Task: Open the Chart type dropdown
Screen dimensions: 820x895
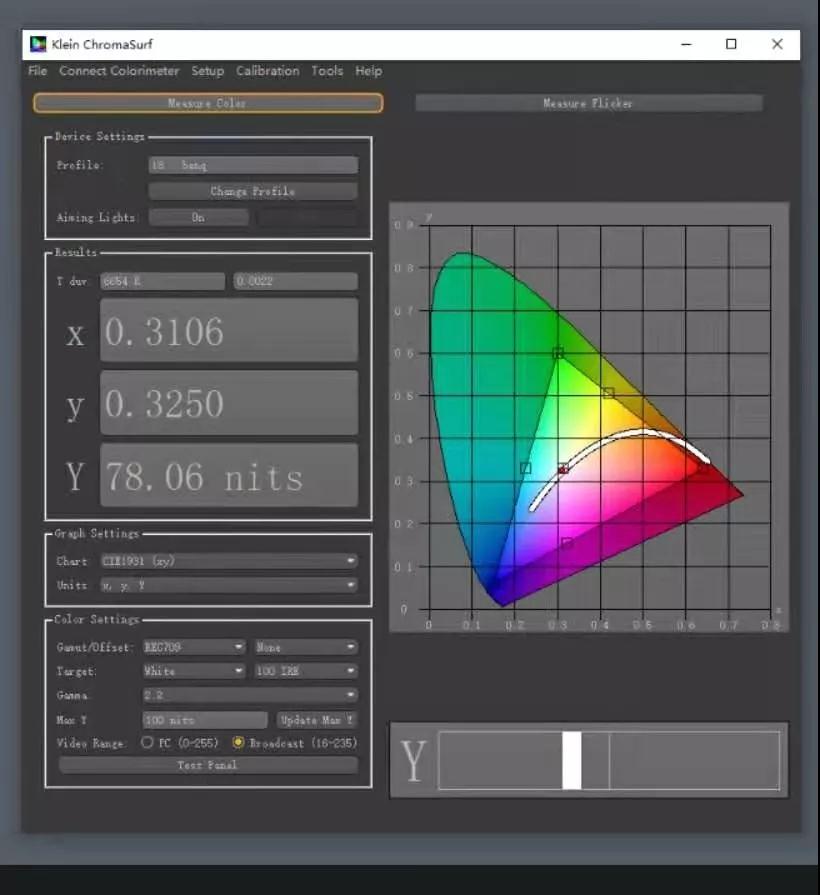Action: pos(229,561)
